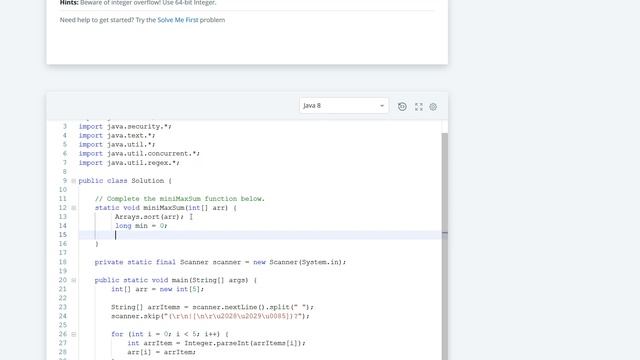Click 'int[] arr = new int[5];' line
Screen dimensions: 640x360
158,289
